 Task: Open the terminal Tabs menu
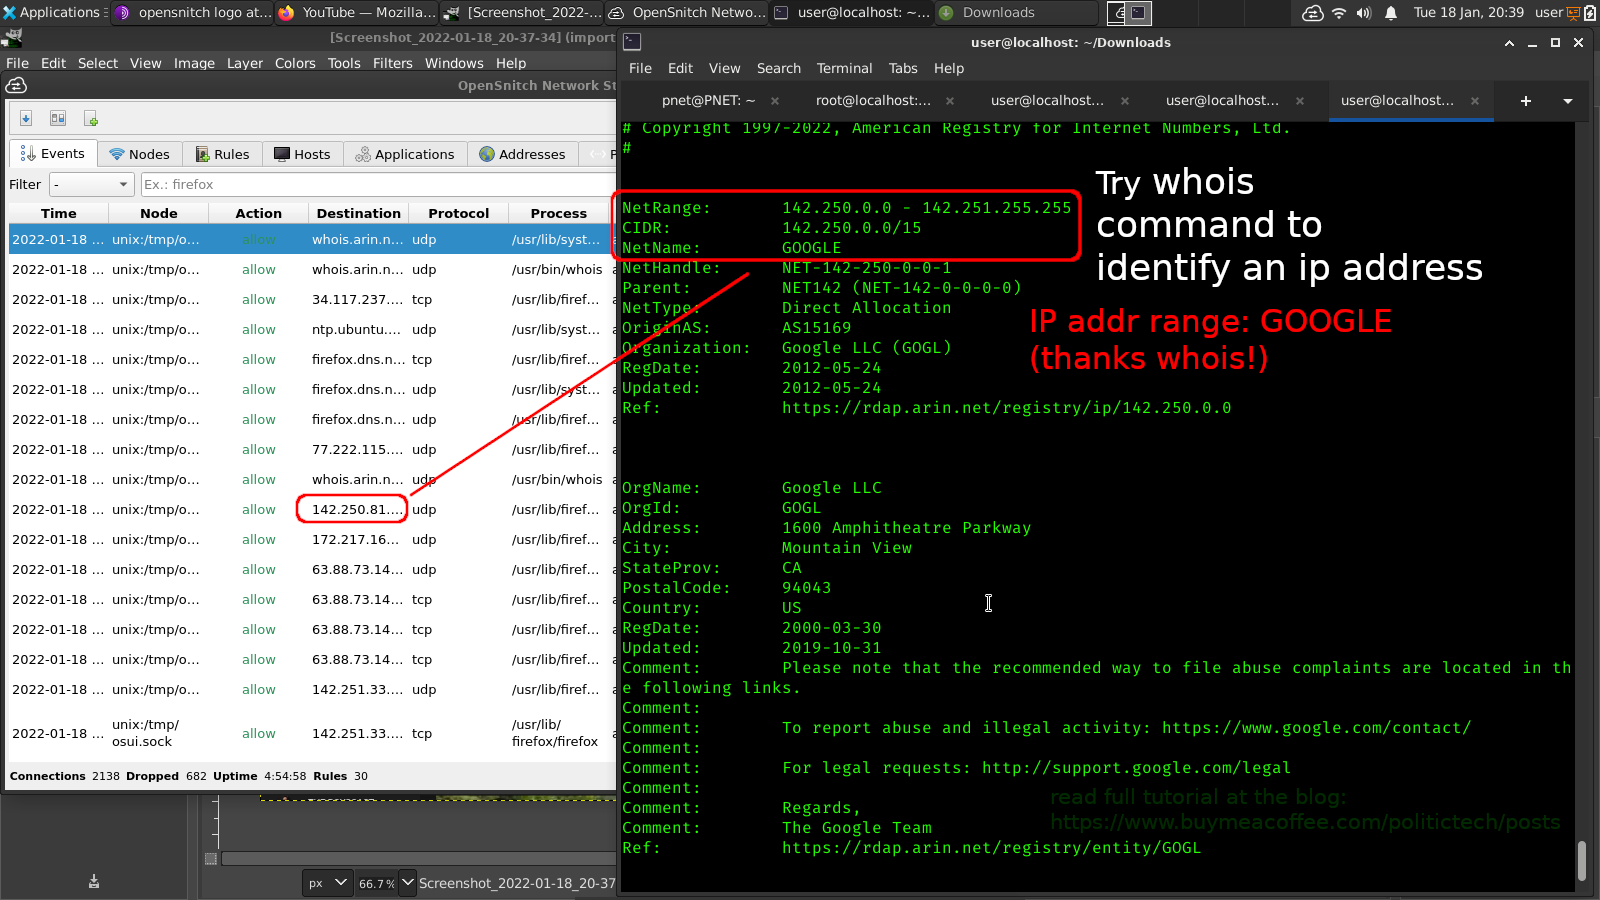point(902,68)
